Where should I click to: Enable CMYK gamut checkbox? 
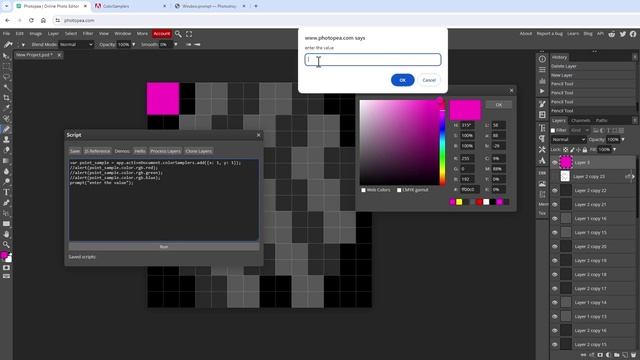[x=399, y=190]
